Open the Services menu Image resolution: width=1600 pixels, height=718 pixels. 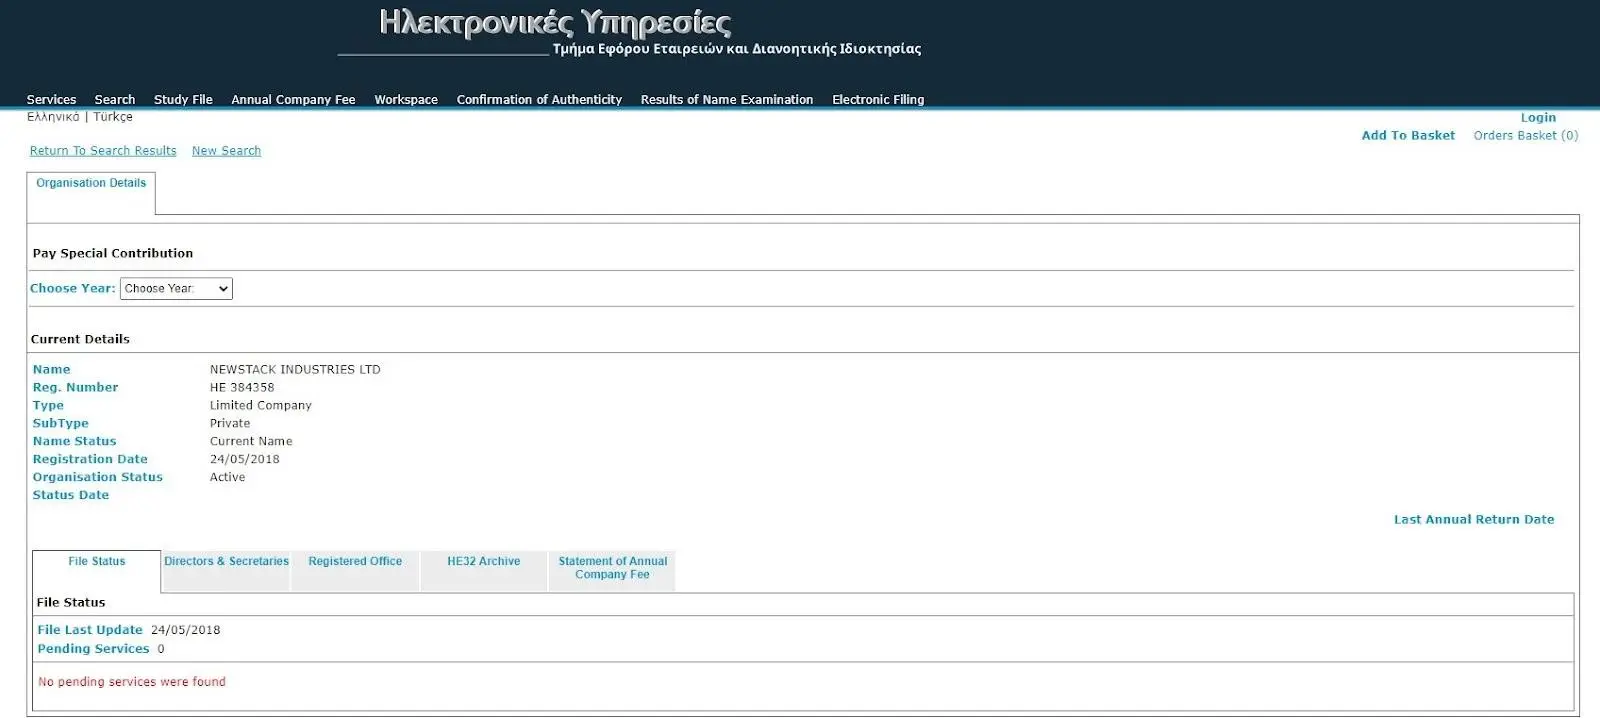pos(51,100)
